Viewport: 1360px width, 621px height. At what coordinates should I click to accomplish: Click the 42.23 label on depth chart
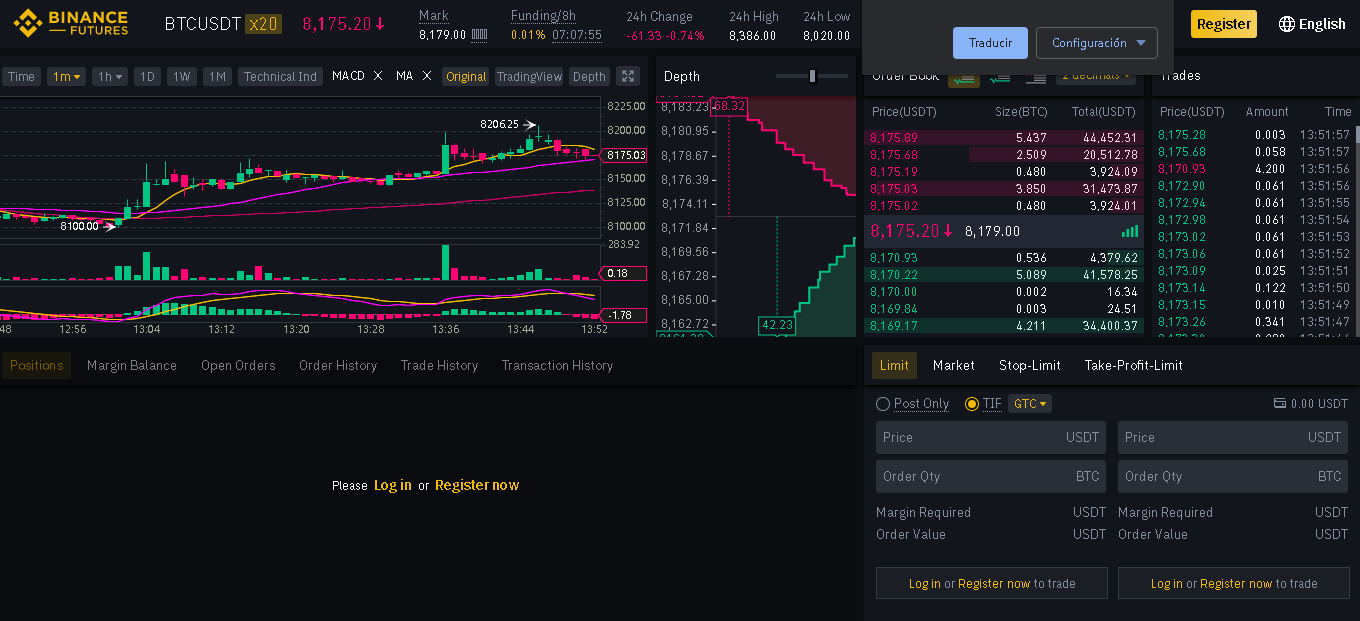777,325
